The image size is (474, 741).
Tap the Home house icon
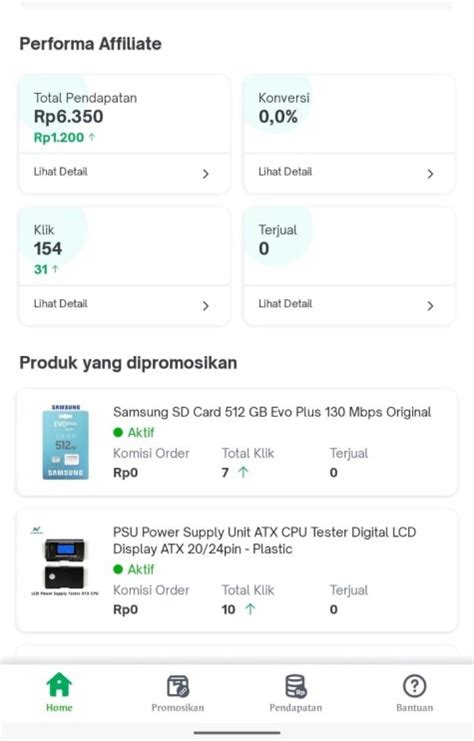click(59, 685)
